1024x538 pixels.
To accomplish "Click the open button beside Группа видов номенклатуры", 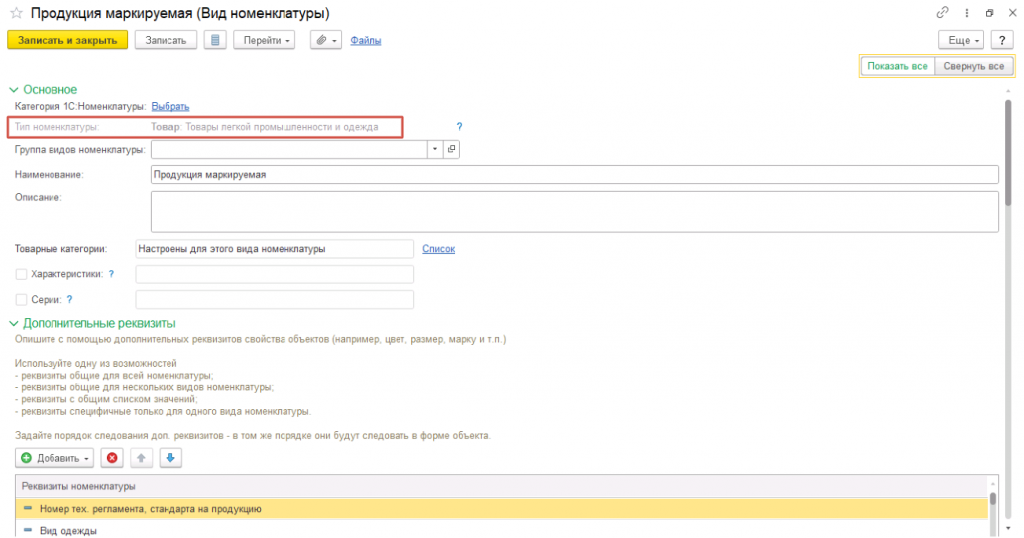I will (x=451, y=149).
